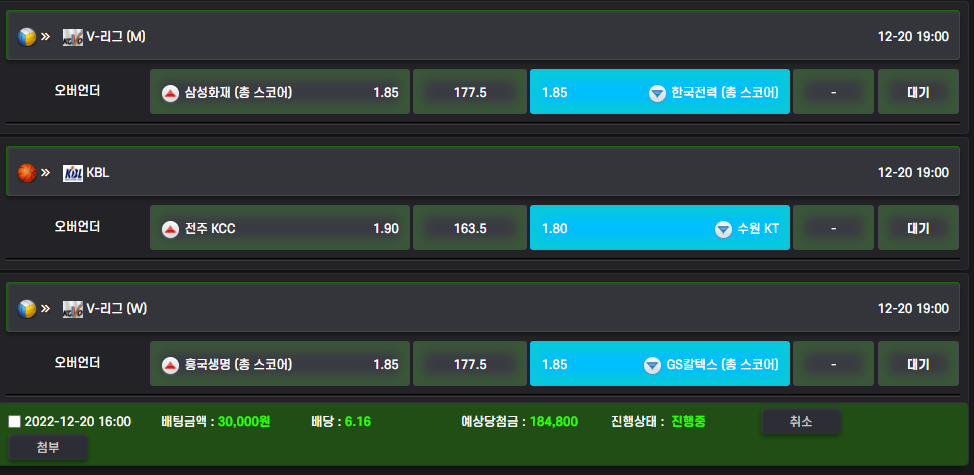Click the 12-20 19:00 time in KBL header
Image resolution: width=974 pixels, height=475 pixels.
[913, 173]
